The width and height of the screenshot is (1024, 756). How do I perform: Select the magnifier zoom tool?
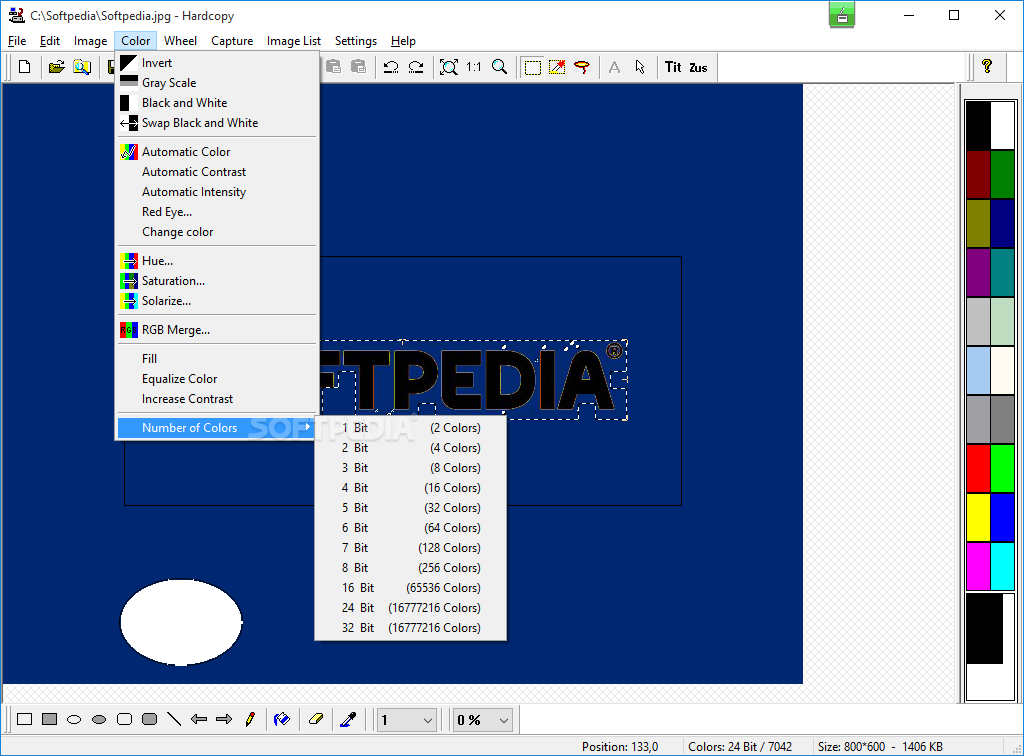(500, 67)
